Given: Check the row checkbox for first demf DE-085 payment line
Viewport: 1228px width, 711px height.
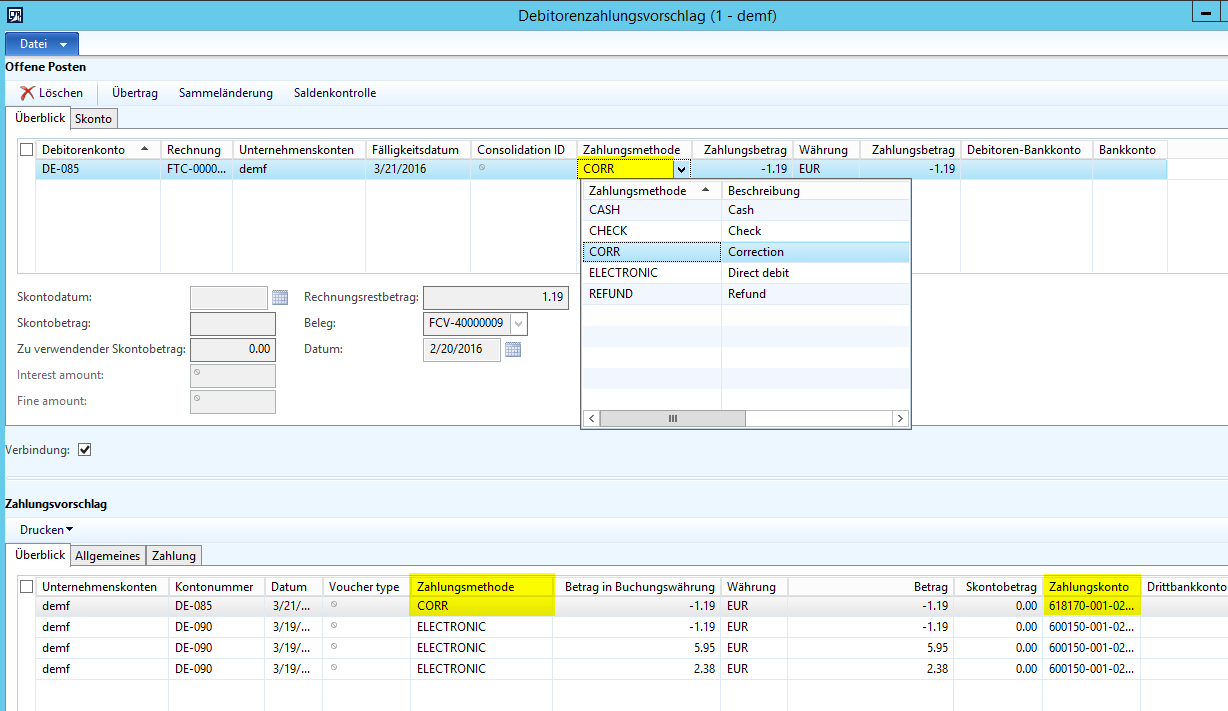Looking at the screenshot, I should click(x=27, y=606).
